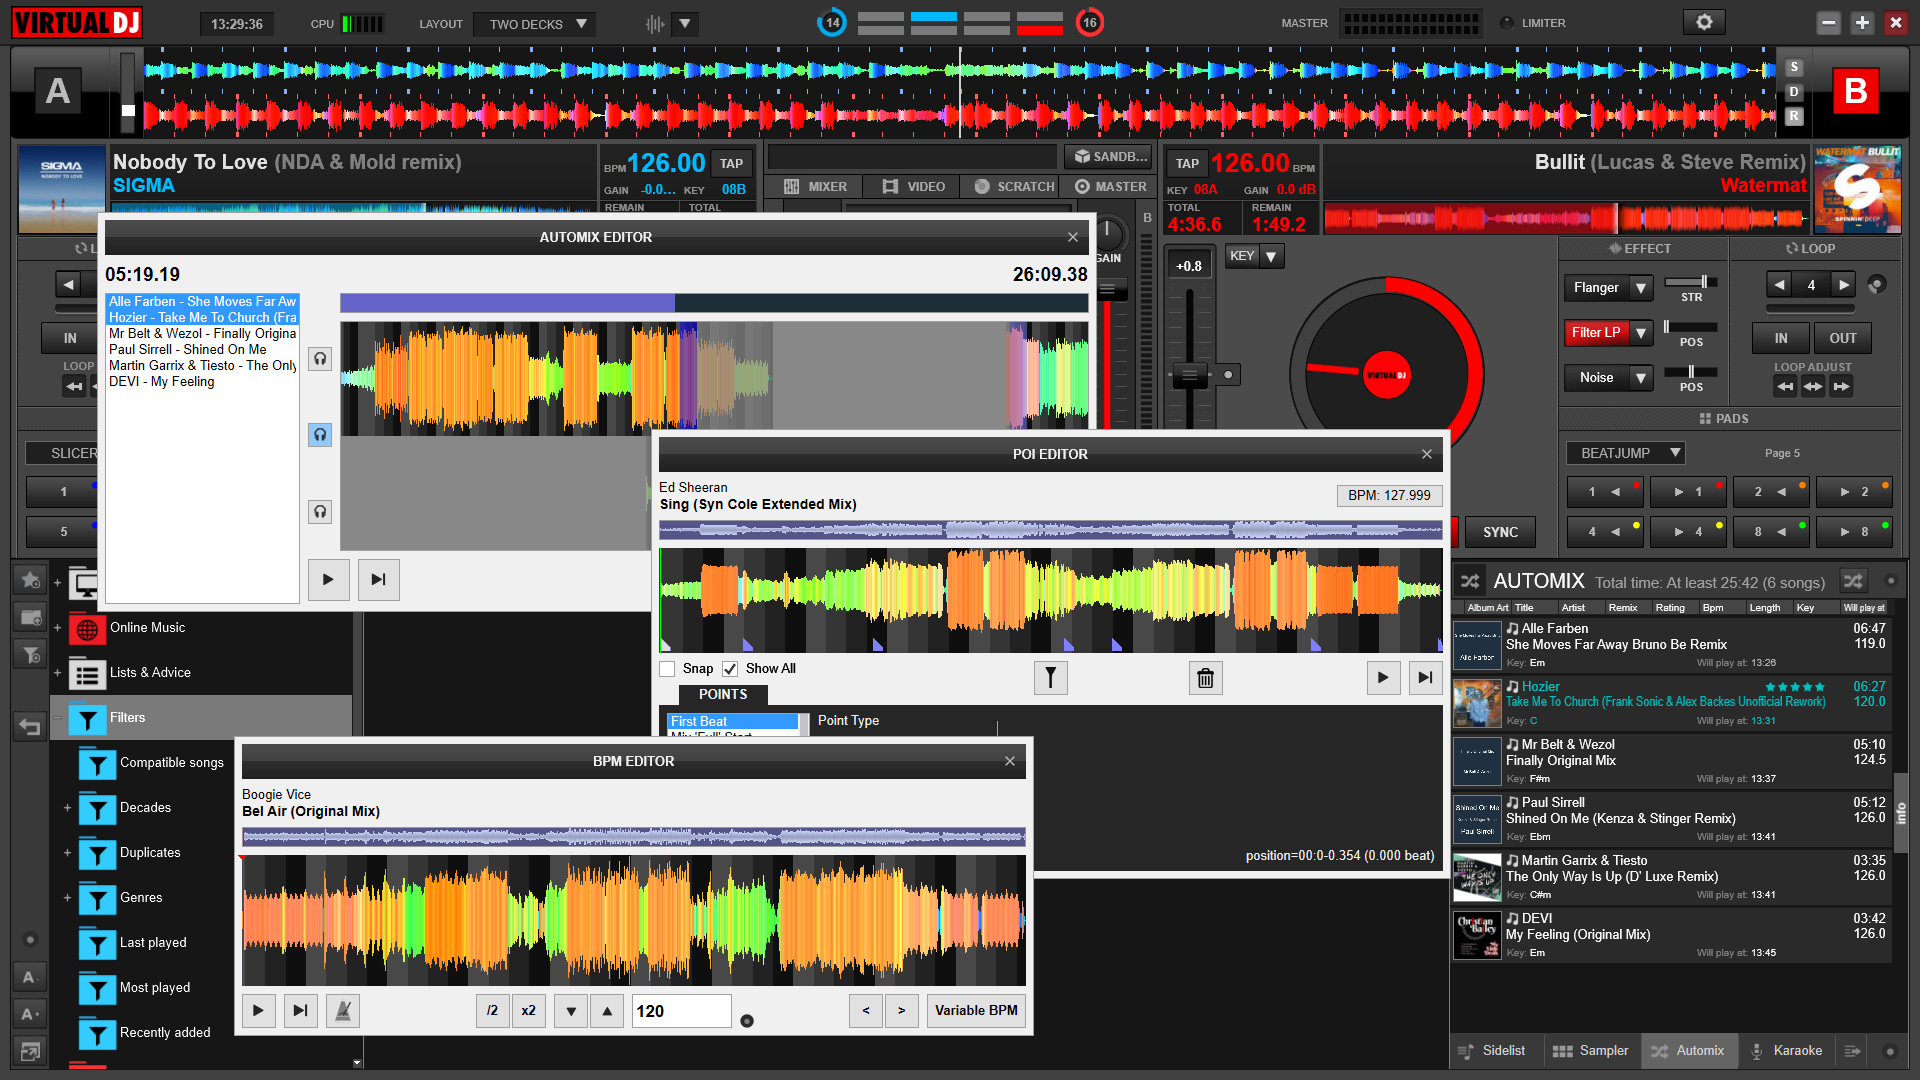Image resolution: width=1920 pixels, height=1080 pixels.
Task: Click play button in POI Editor
Action: pyautogui.click(x=1383, y=678)
